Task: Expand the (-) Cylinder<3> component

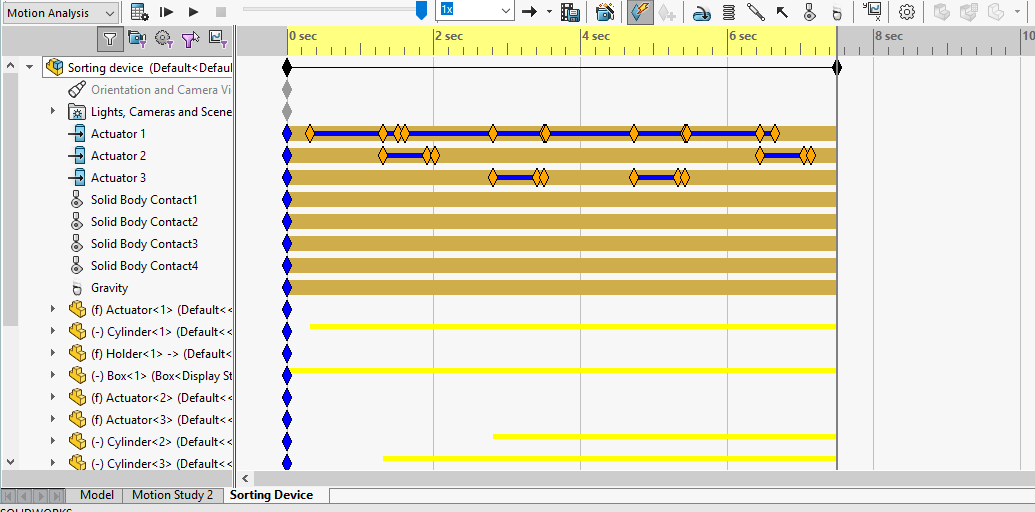Action: pos(53,463)
